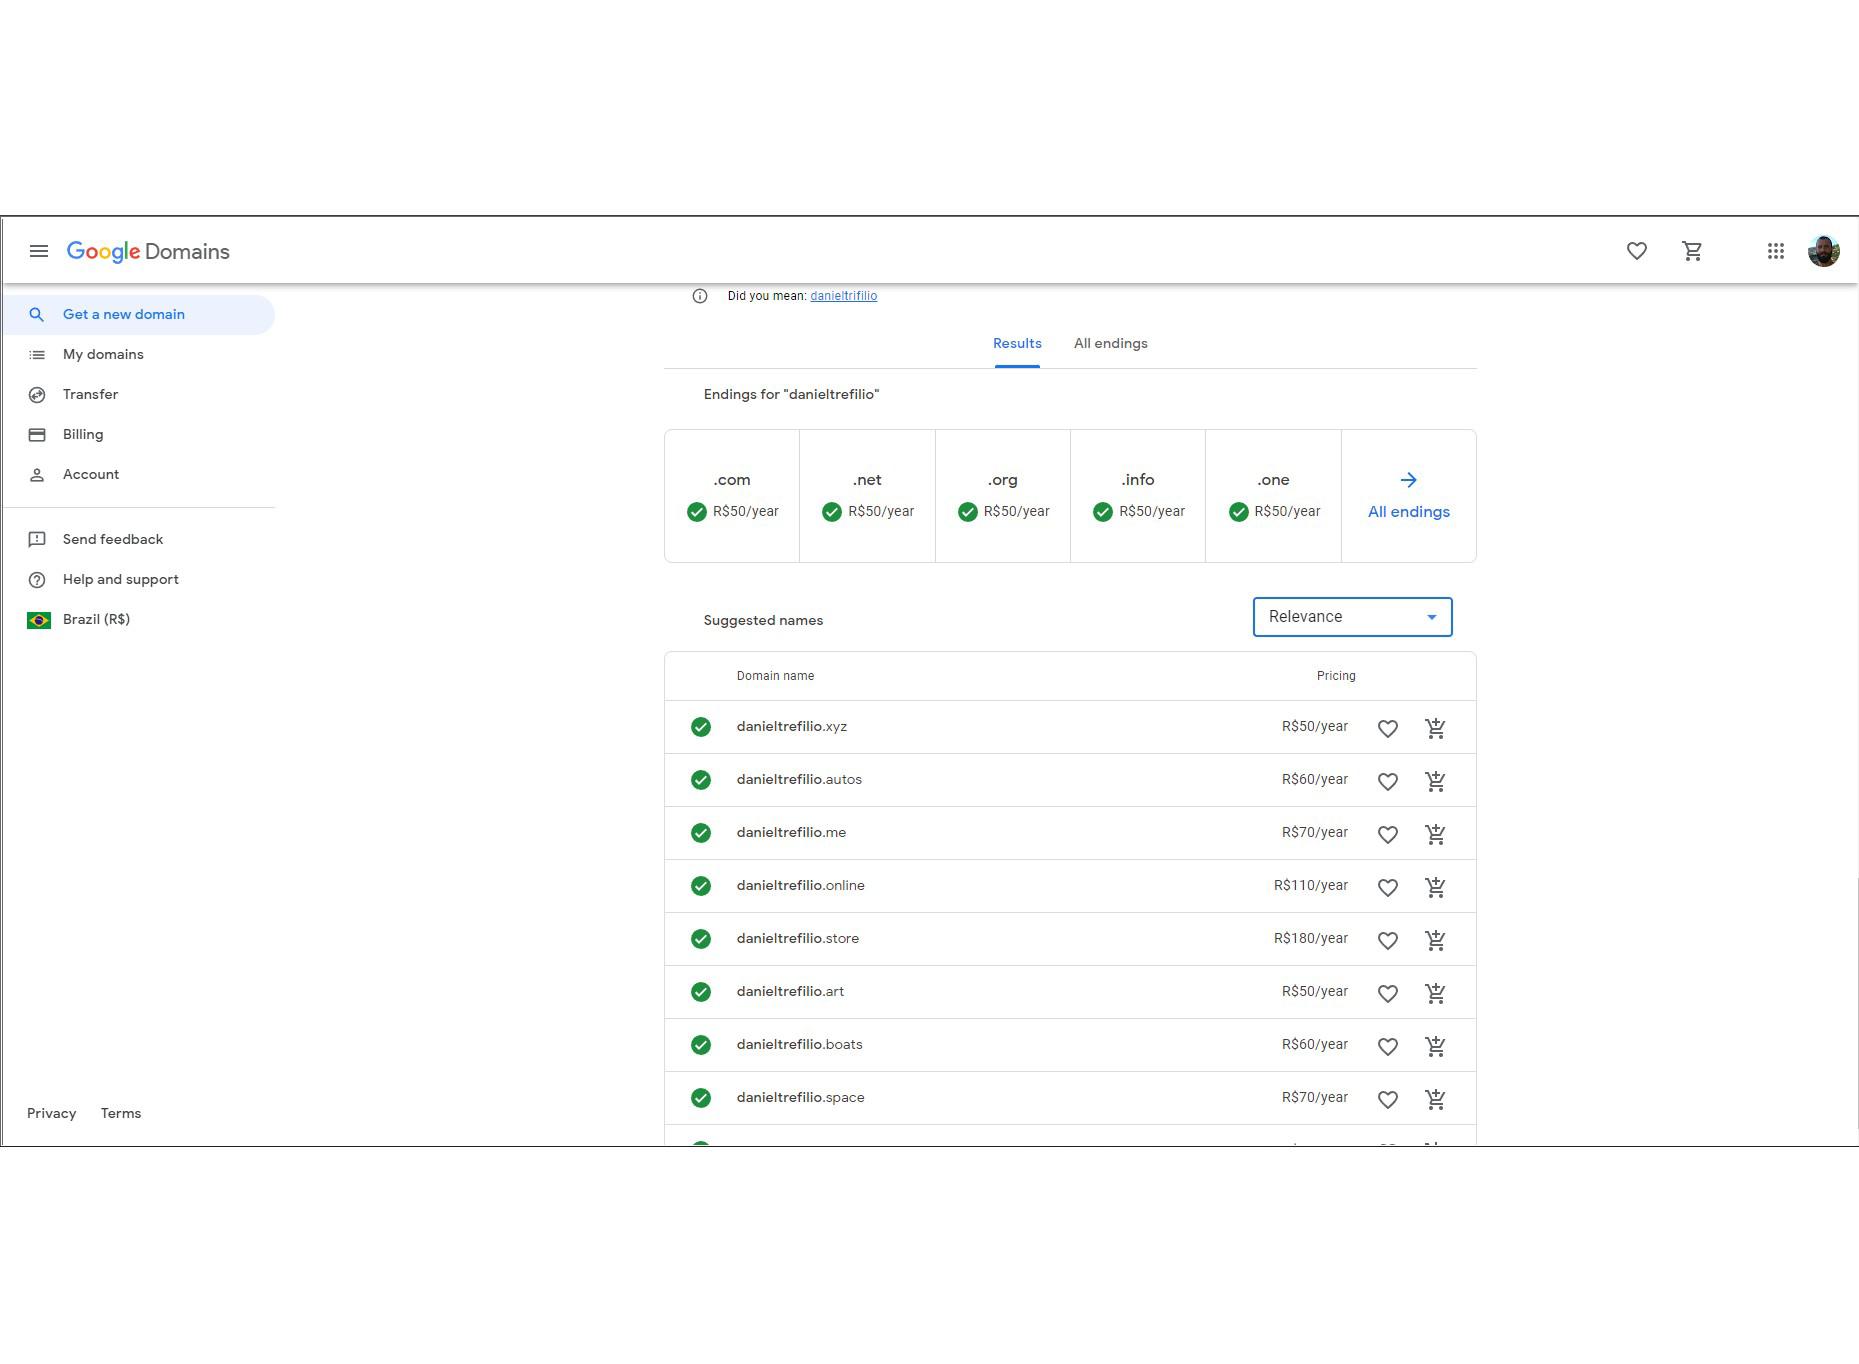Add danieltrefilio.boats to cart
Screen dimensions: 1859x1364
pos(1435,1046)
